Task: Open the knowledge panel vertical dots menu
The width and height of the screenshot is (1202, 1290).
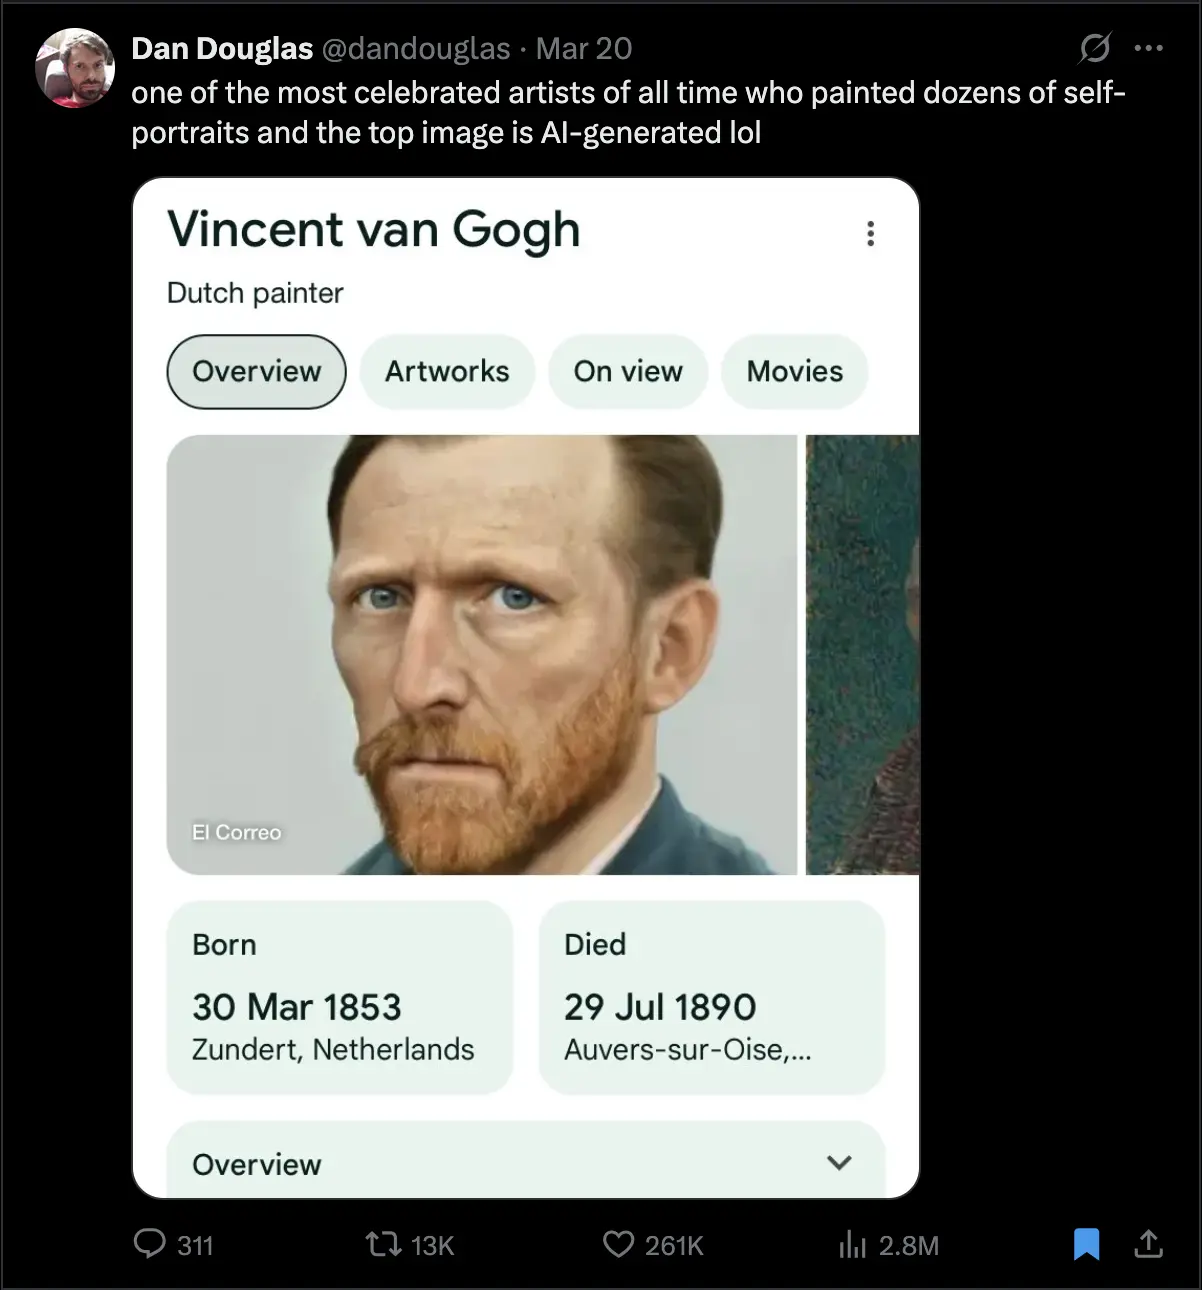Action: coord(870,233)
